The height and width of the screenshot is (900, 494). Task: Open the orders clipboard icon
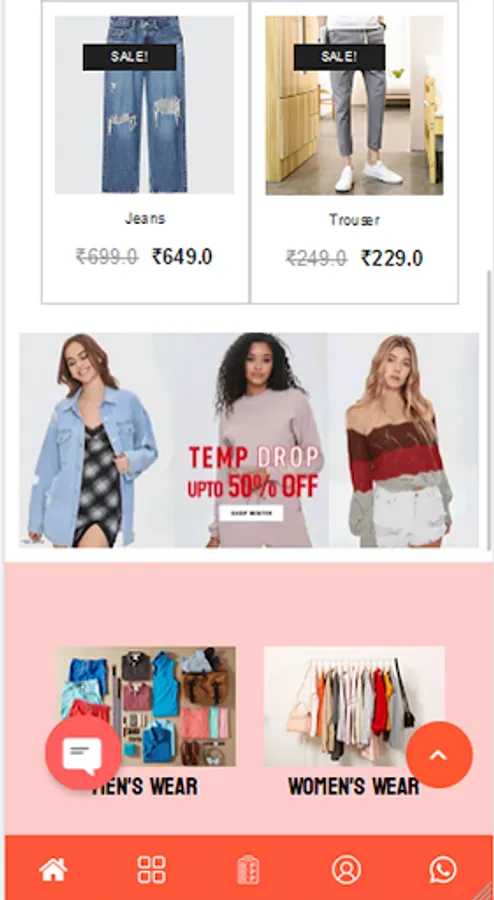pyautogui.click(x=248, y=870)
